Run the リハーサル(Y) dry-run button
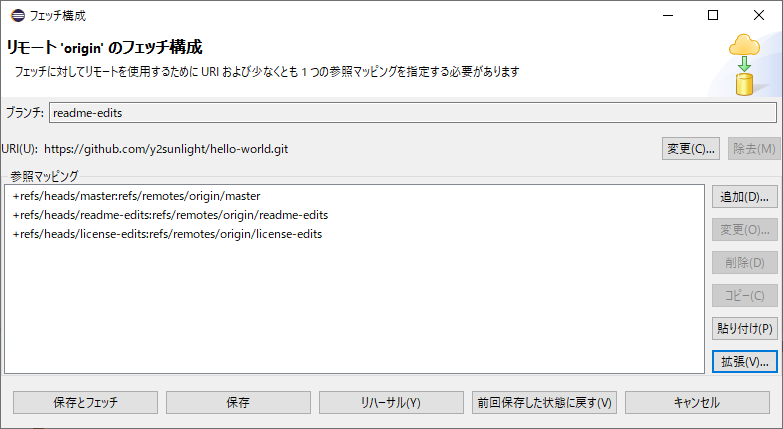Viewport: 783px width, 429px height. 391,402
